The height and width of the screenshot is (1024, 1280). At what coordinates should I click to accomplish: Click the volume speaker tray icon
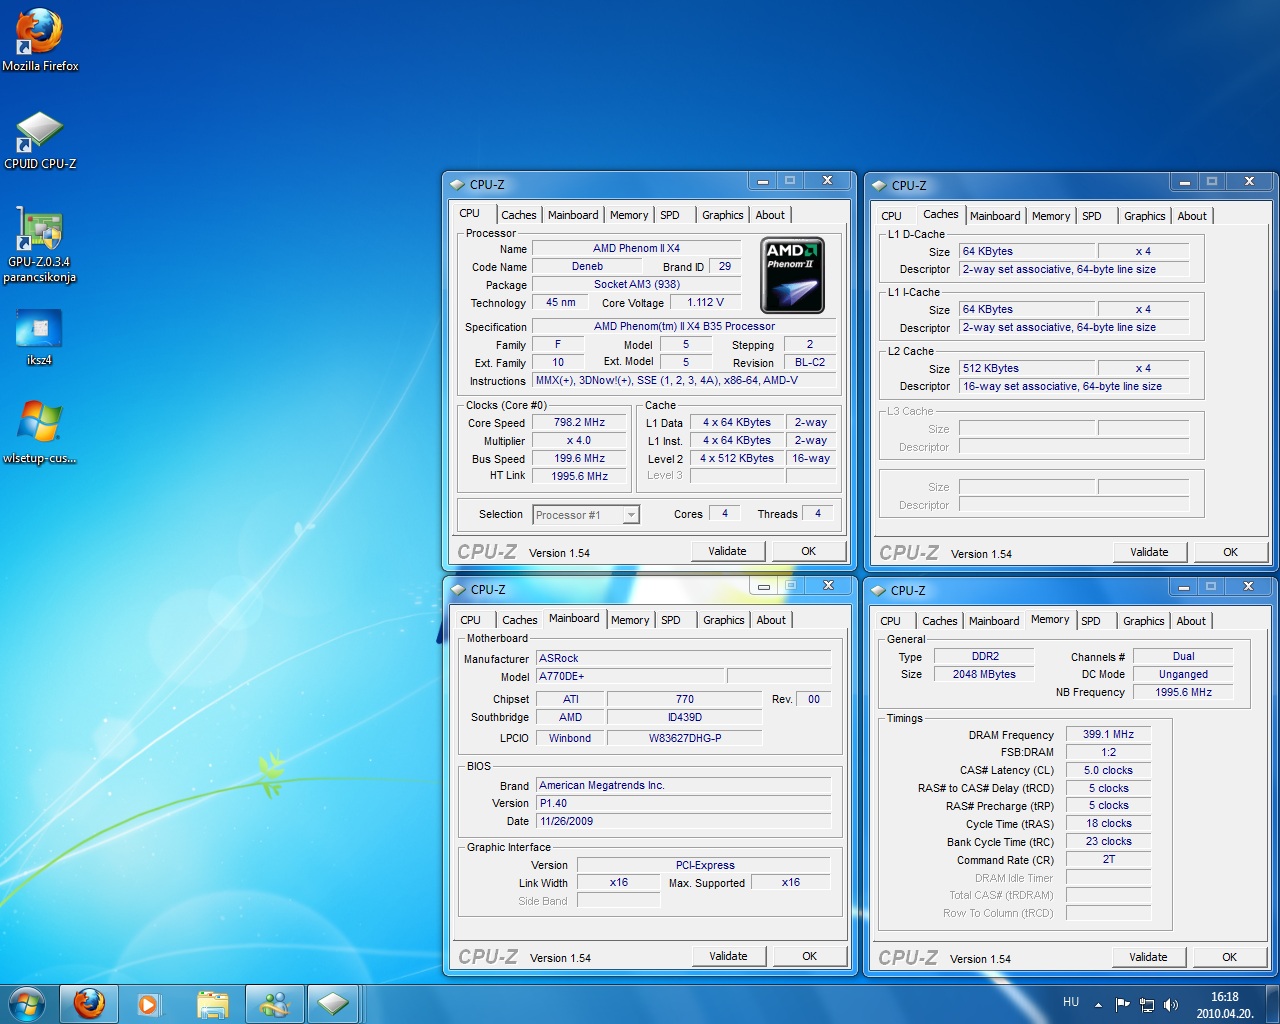pos(1171,1004)
